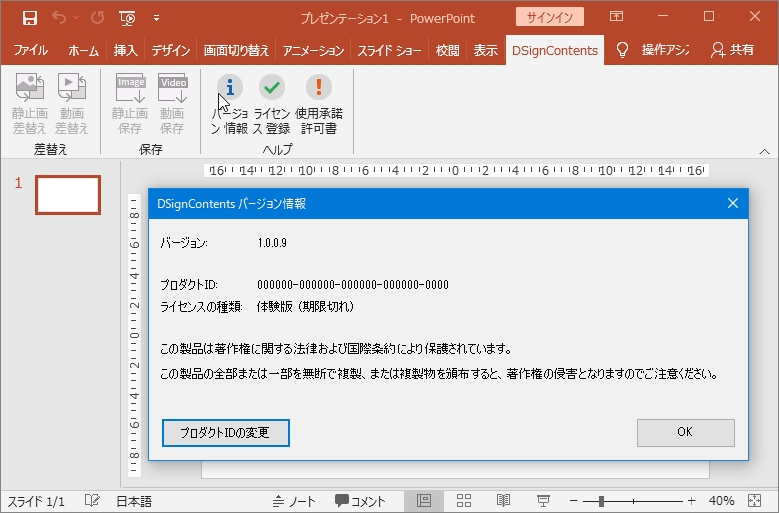This screenshot has width=779, height=513.
Task: Click 静止画差替え image replace icon
Action: (29, 103)
